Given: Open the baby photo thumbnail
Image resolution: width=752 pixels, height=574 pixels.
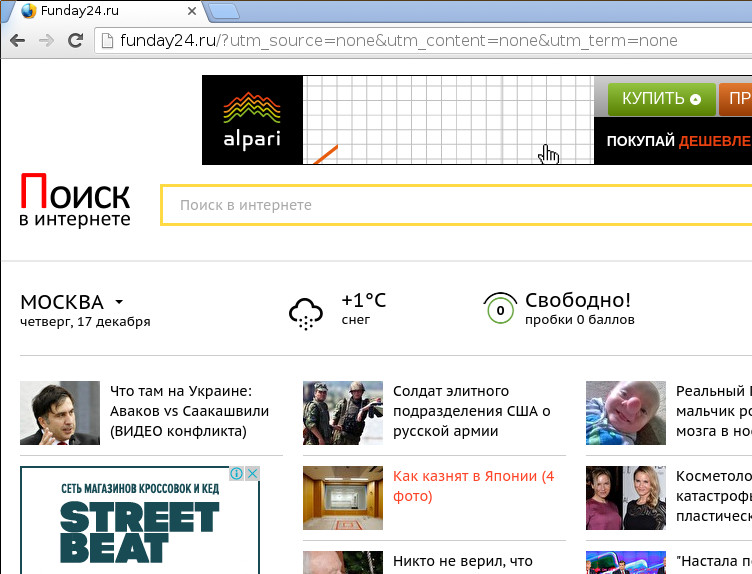Looking at the screenshot, I should point(626,413).
